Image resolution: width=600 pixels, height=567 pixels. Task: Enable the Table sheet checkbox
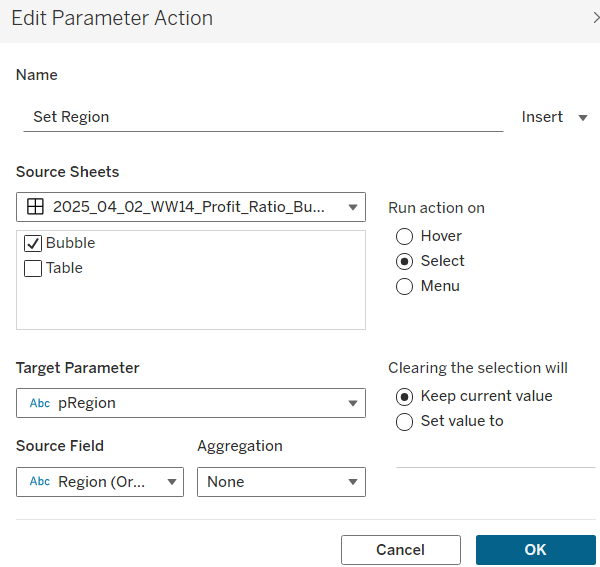pos(33,268)
